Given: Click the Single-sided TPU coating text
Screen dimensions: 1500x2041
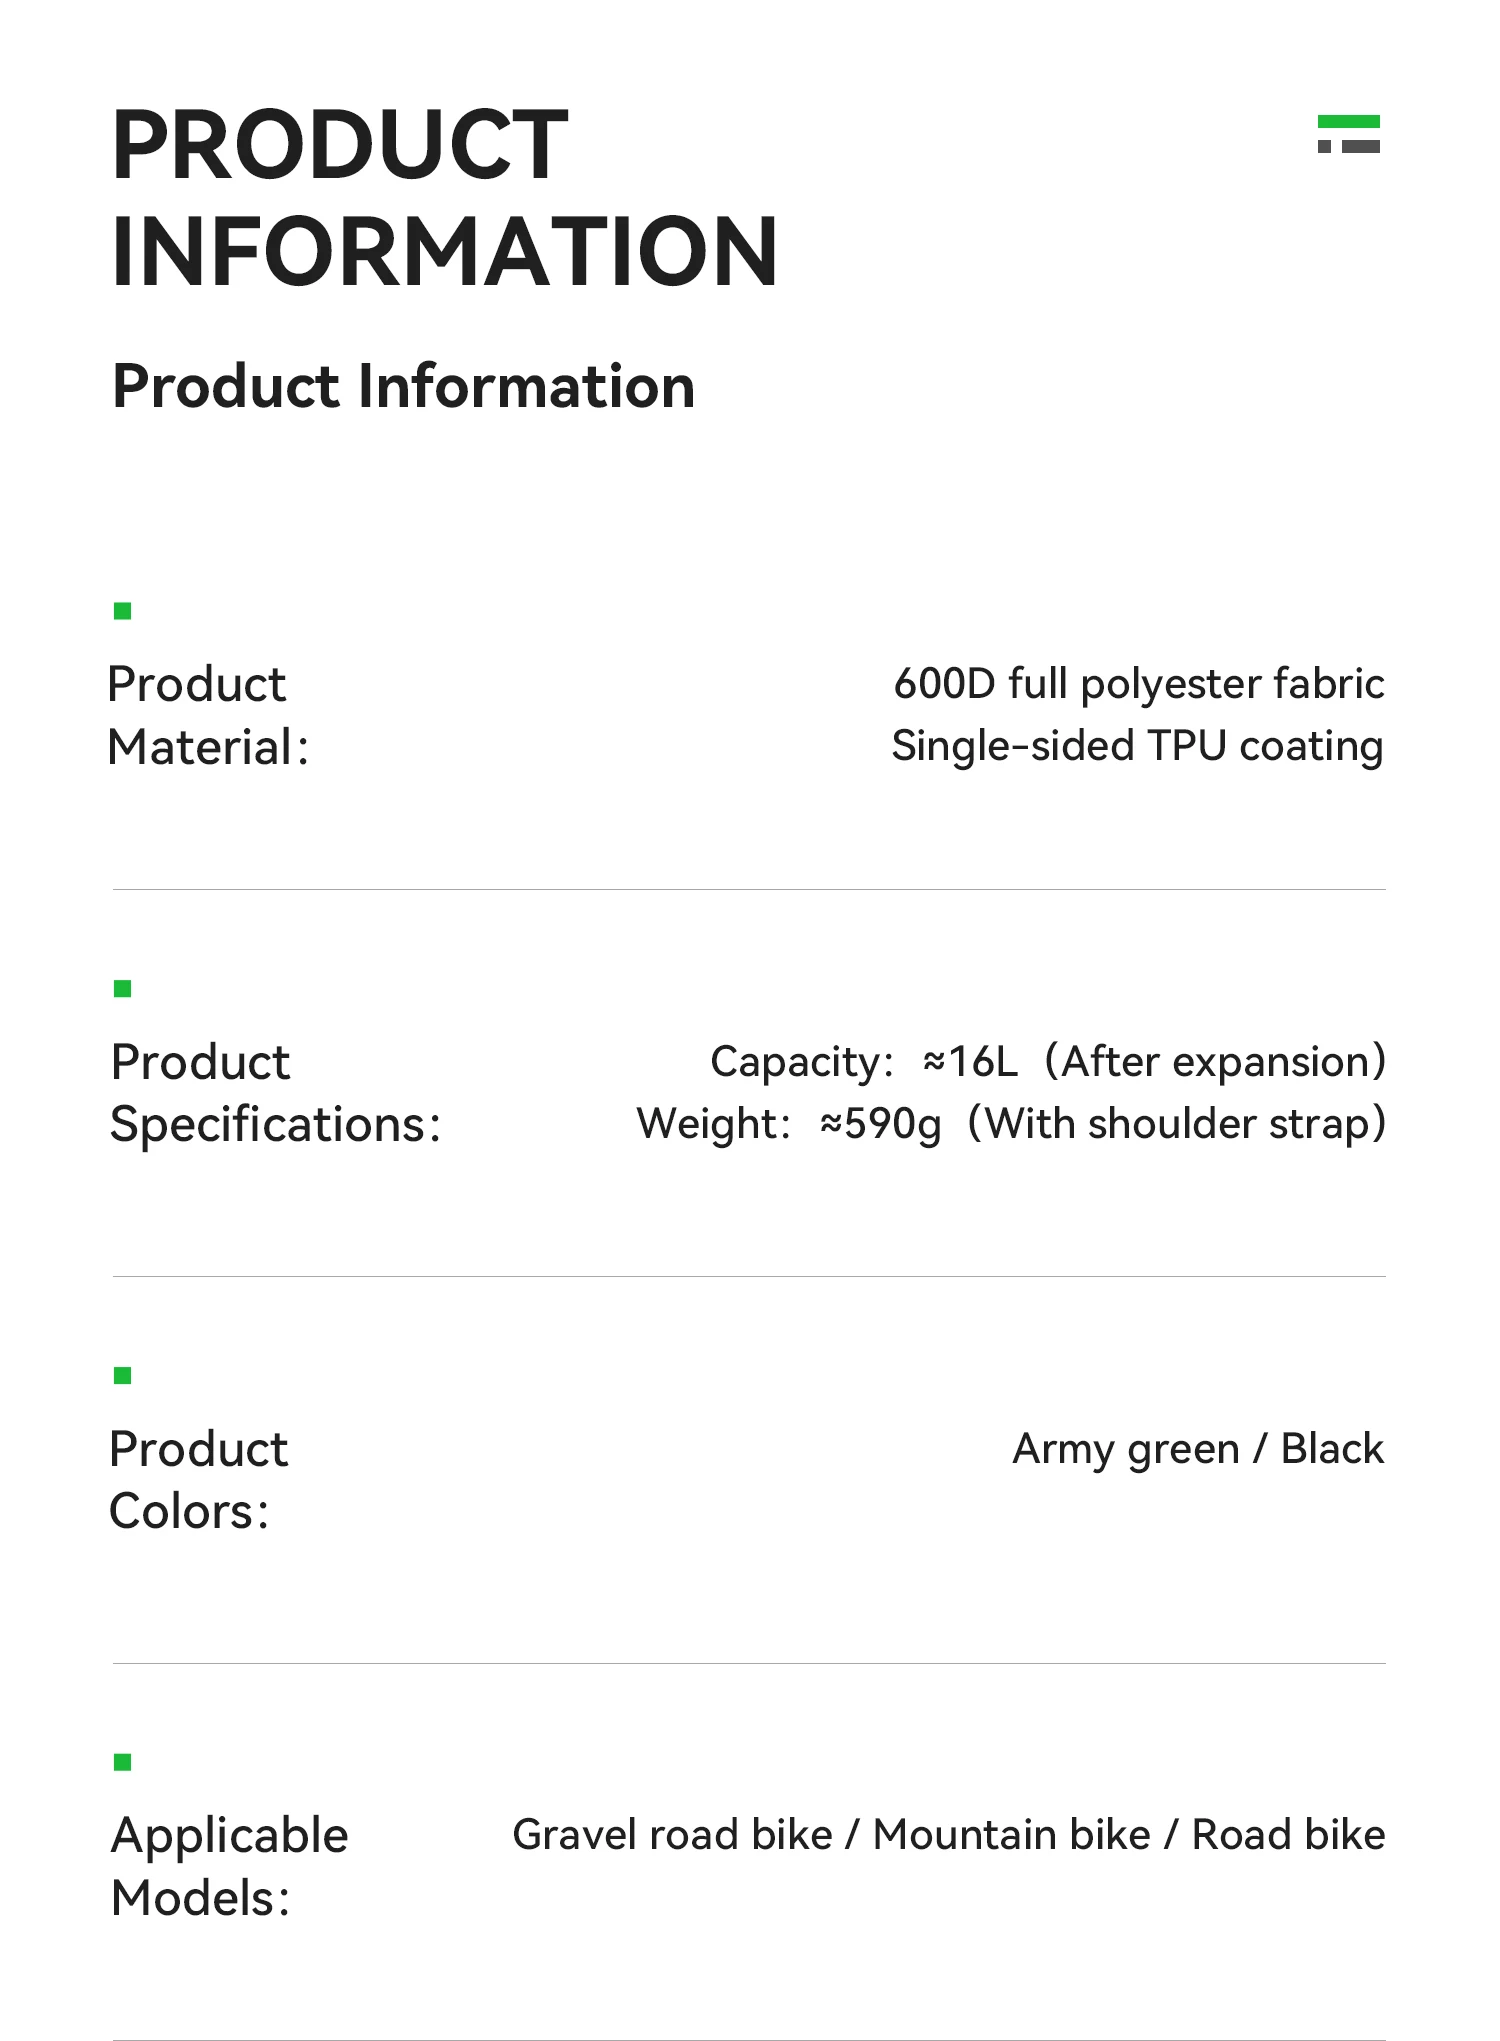Looking at the screenshot, I should coord(1137,747).
